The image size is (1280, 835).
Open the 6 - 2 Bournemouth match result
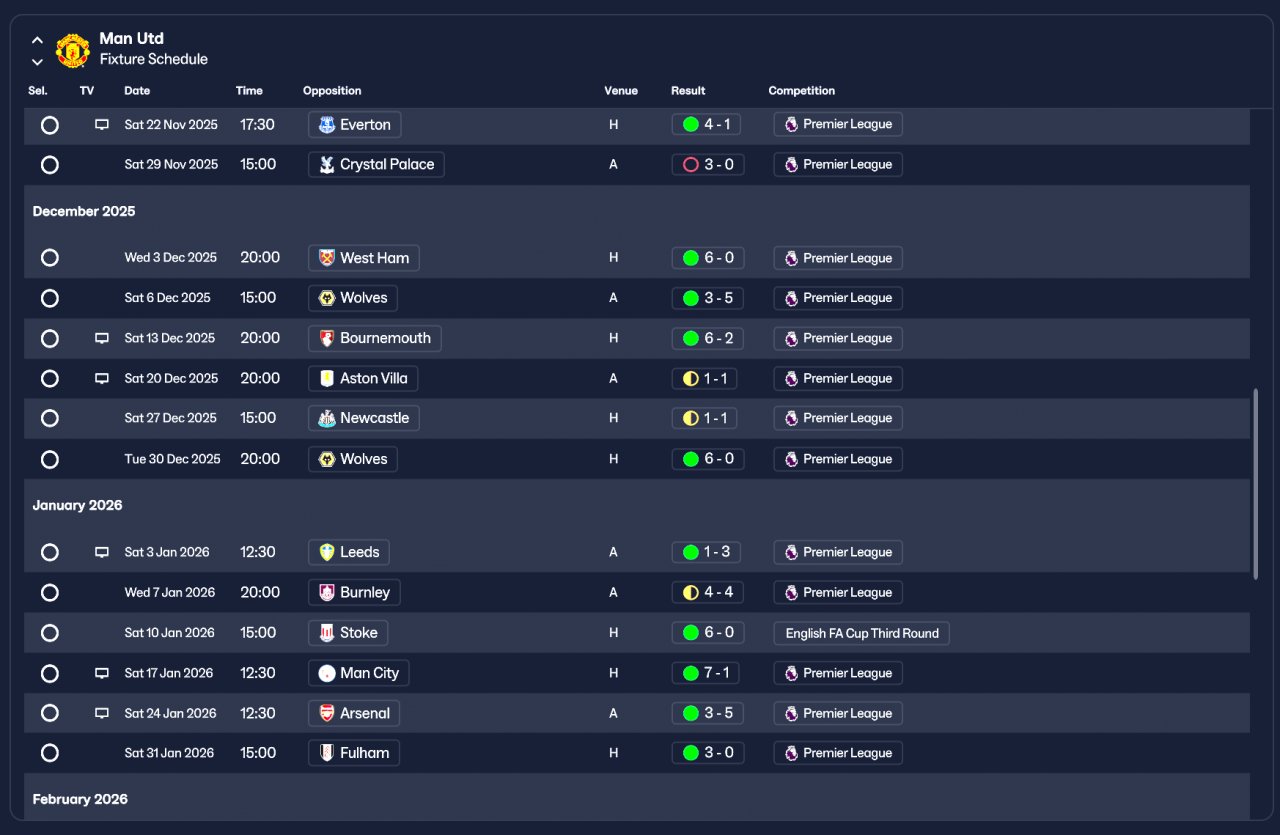coord(708,339)
